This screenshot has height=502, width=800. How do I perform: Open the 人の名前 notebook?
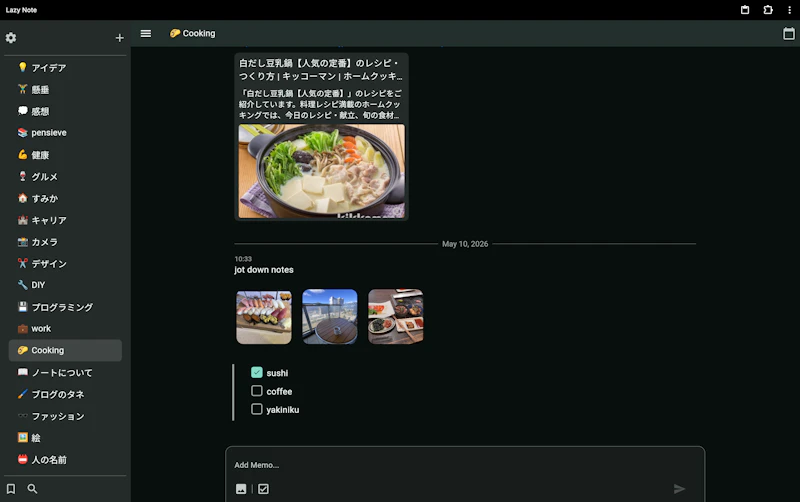pyautogui.click(x=65, y=460)
